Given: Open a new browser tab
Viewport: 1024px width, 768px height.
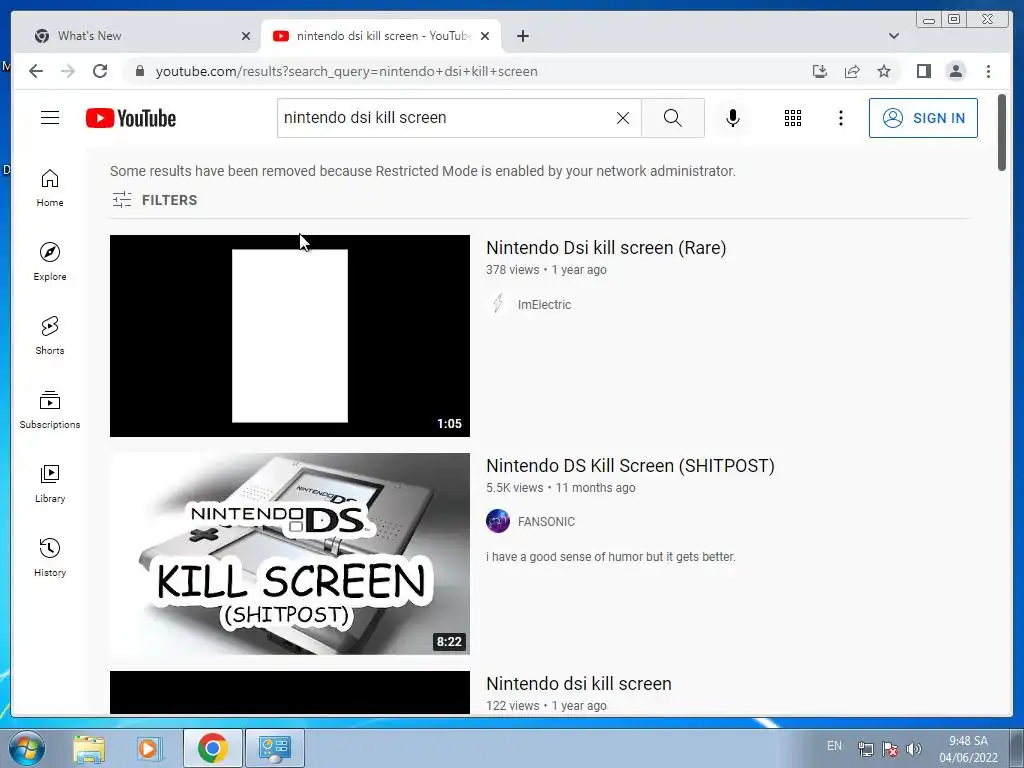Looking at the screenshot, I should (522, 36).
